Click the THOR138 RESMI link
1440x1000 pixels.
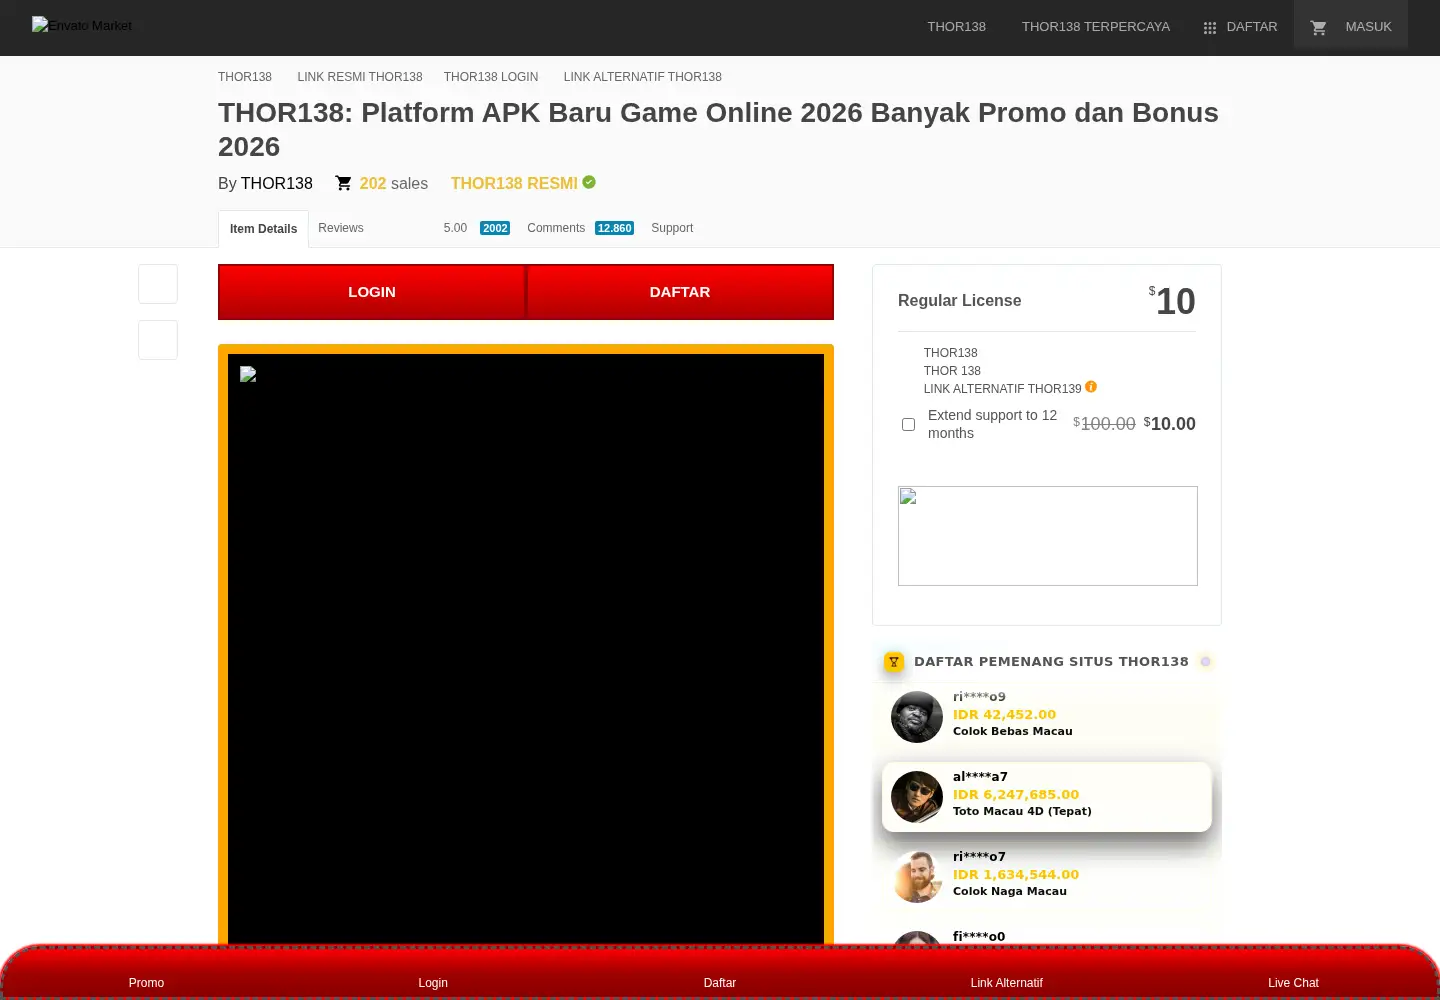coord(514,184)
